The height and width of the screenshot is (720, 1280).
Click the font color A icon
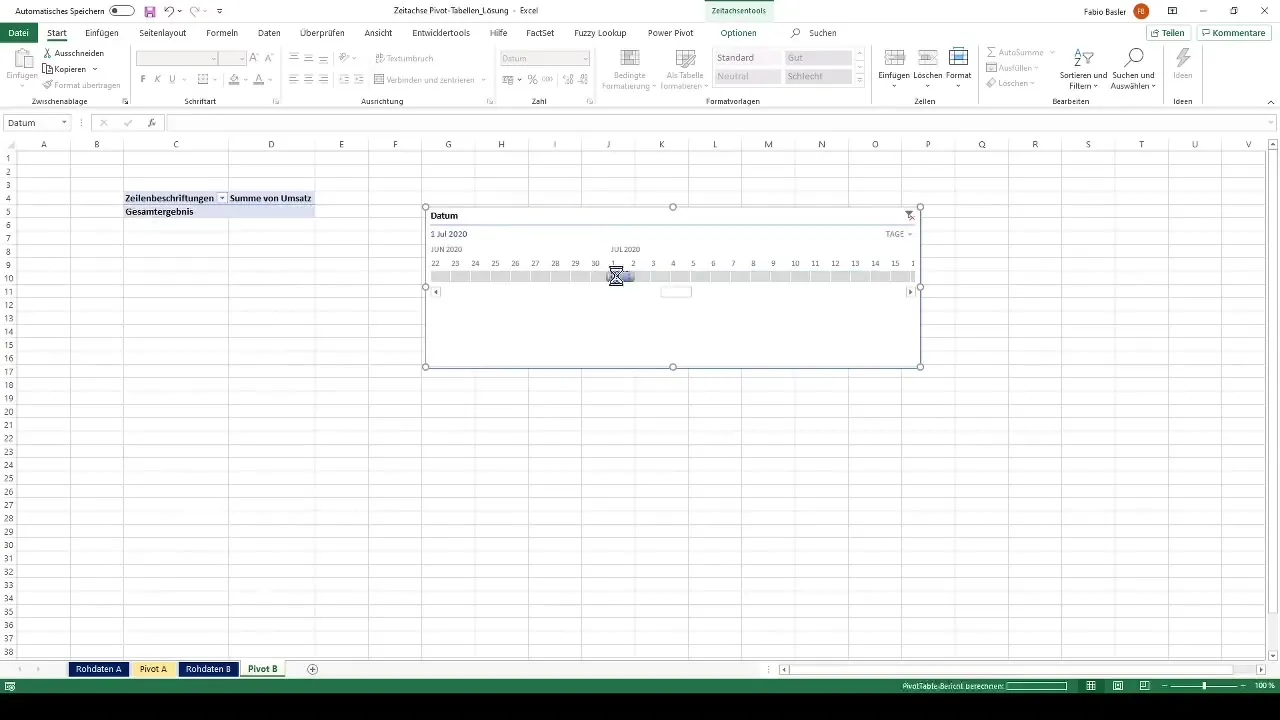pos(259,80)
